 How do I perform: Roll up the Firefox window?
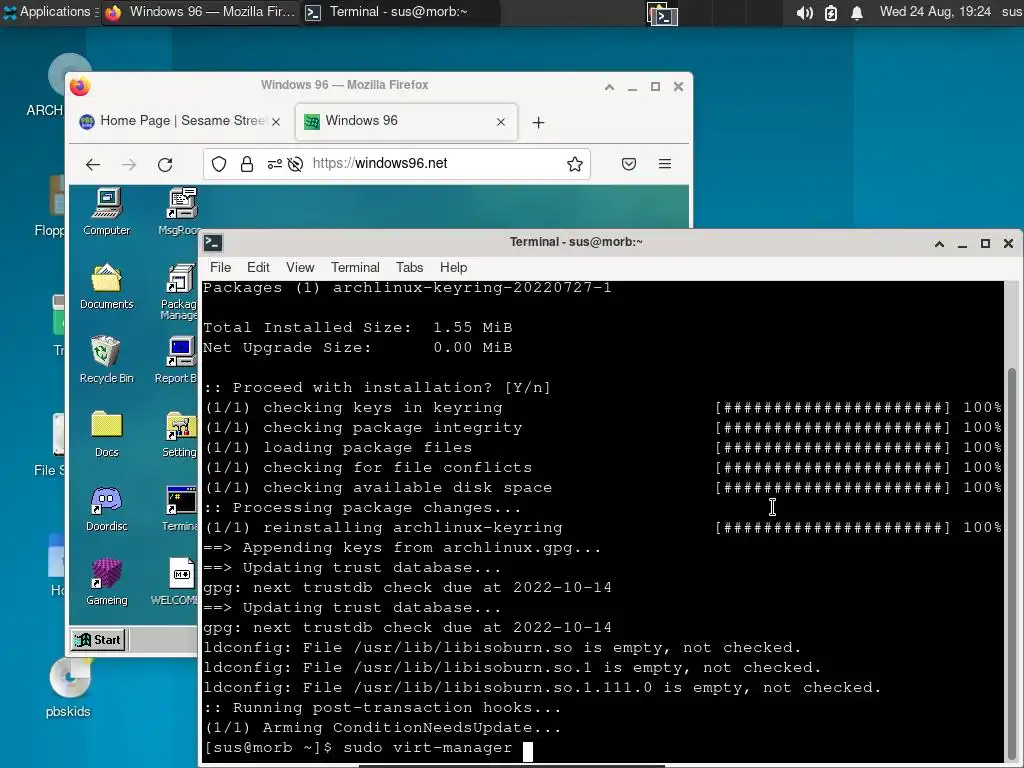coord(609,87)
